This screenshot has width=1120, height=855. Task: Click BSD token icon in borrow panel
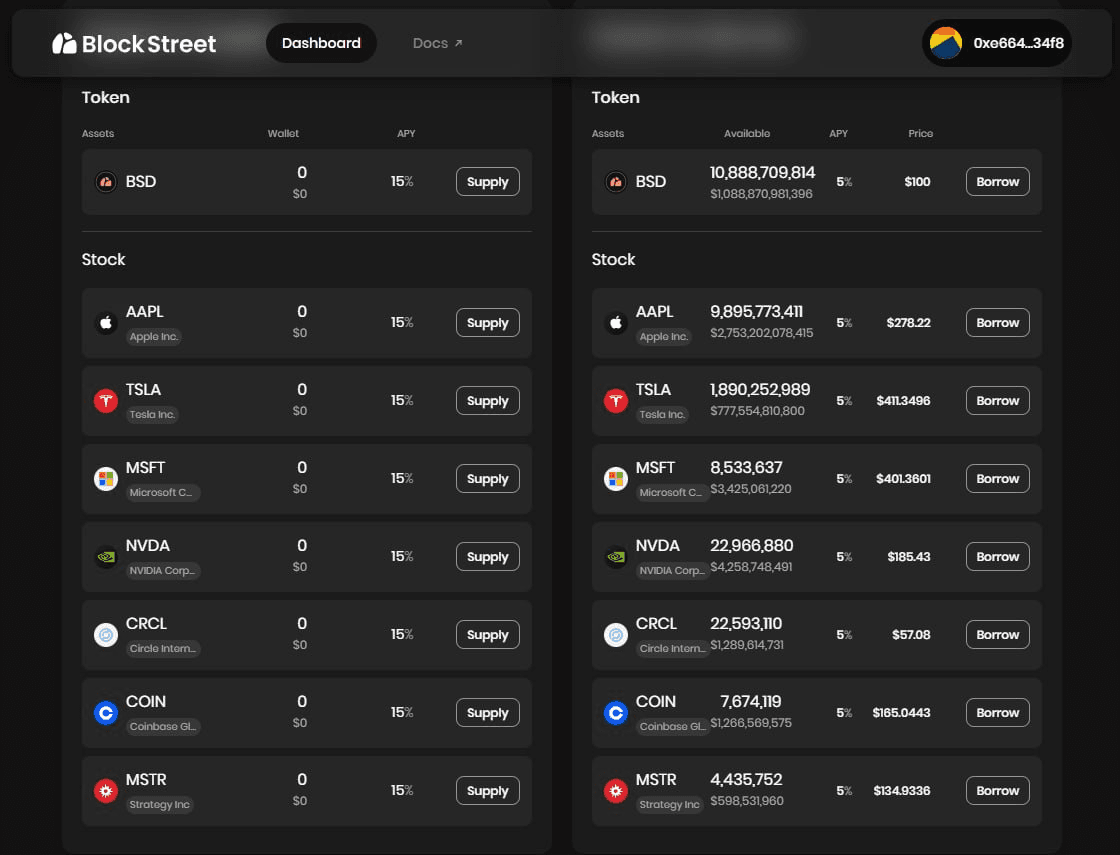coord(616,182)
